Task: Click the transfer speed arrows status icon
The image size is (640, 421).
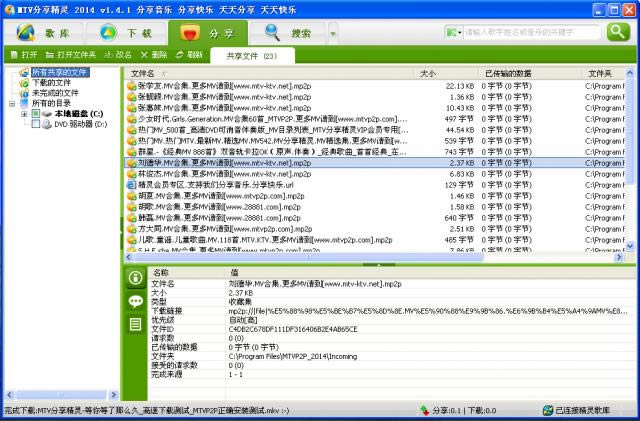Action: pyautogui.click(x=425, y=410)
